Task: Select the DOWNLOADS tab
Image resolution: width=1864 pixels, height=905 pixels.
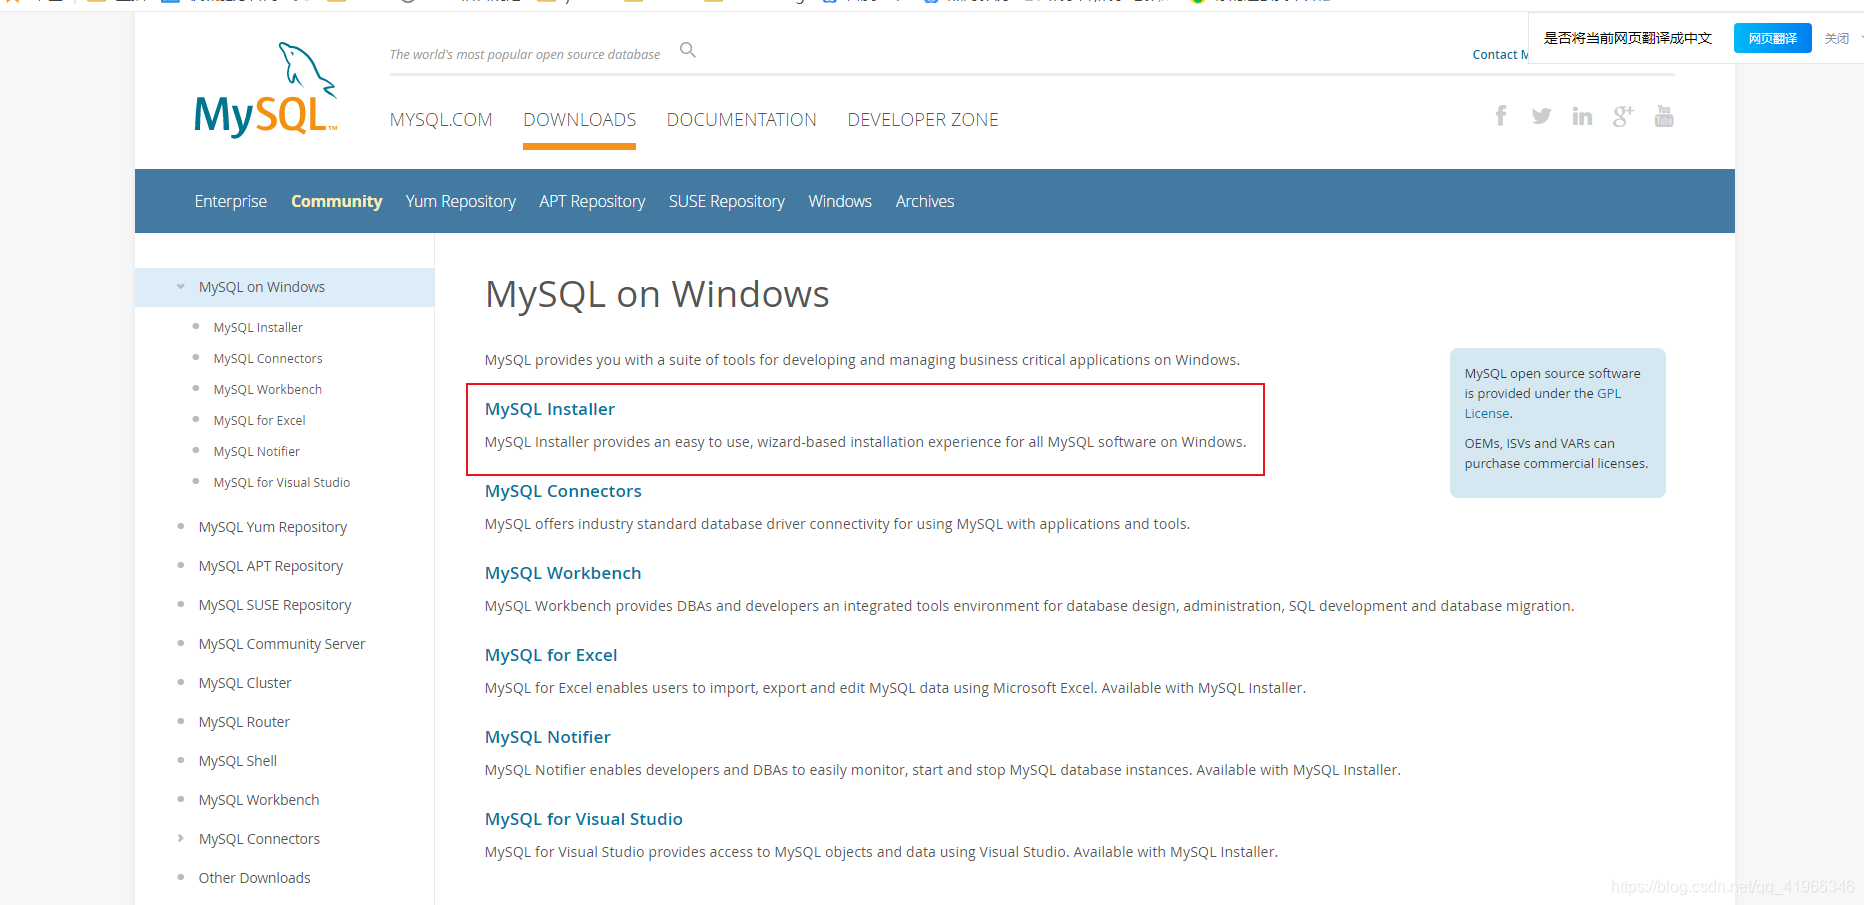Action: point(580,120)
